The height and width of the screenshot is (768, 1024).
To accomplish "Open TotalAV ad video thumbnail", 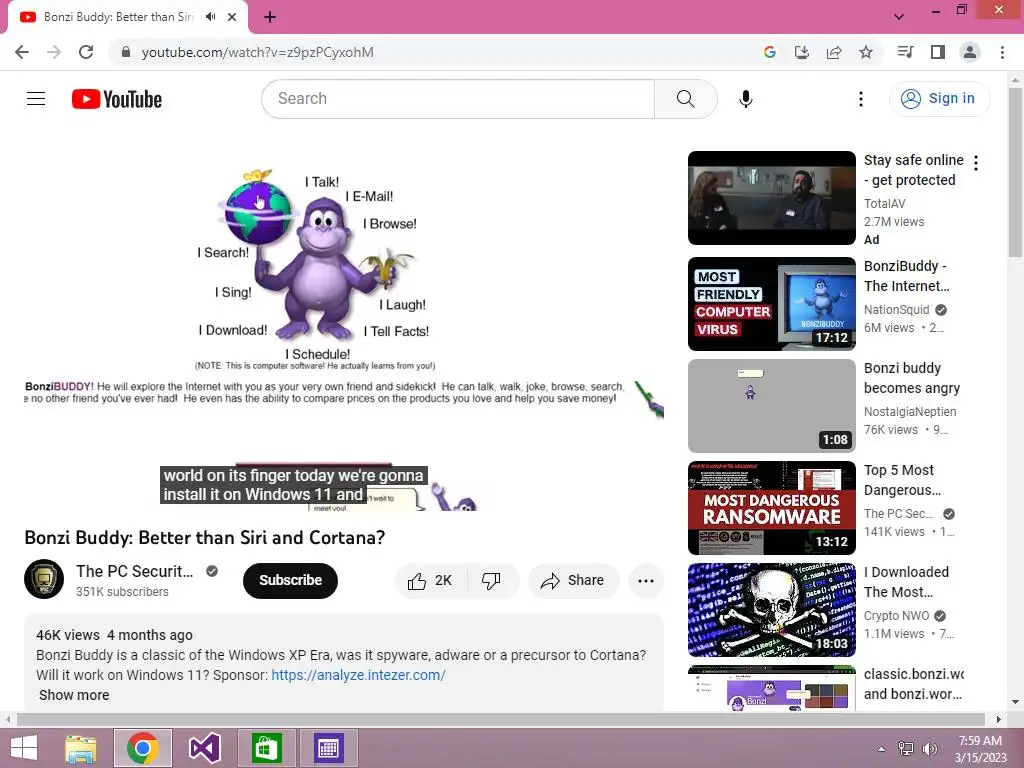I will point(772,198).
